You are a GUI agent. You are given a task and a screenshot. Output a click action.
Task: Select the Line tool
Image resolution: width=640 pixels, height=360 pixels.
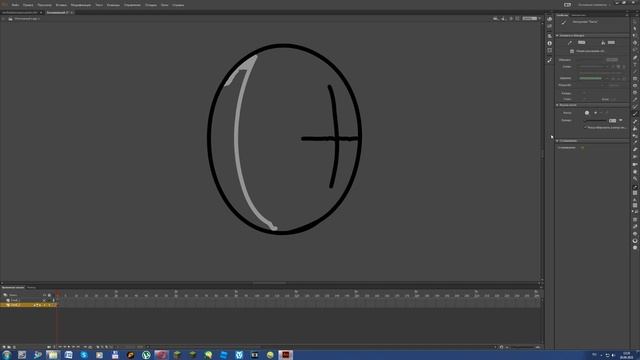(x=635, y=71)
